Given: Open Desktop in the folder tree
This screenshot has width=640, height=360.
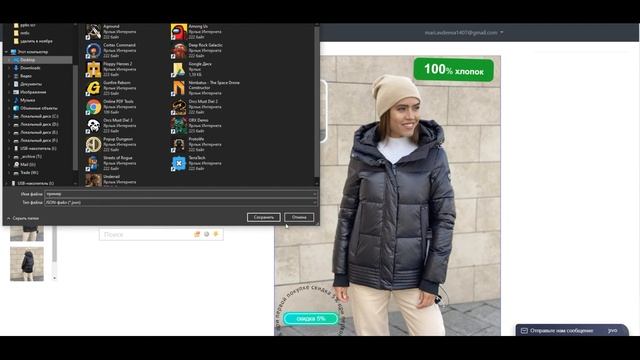Looking at the screenshot, I should click(27, 60).
